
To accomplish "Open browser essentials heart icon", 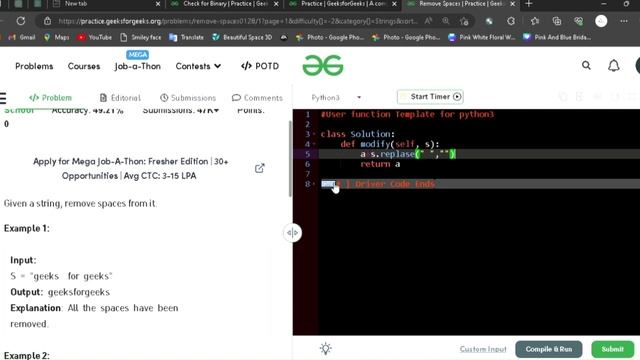I will click(578, 21).
